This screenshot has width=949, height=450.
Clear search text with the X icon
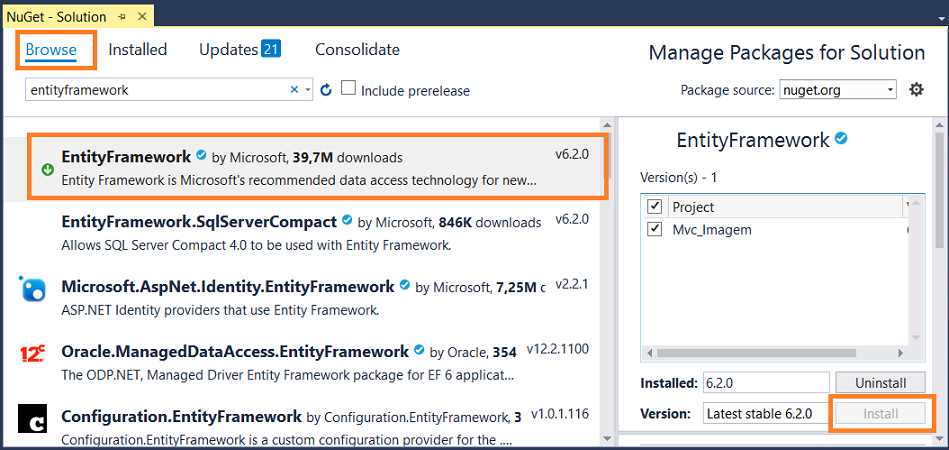pos(294,90)
